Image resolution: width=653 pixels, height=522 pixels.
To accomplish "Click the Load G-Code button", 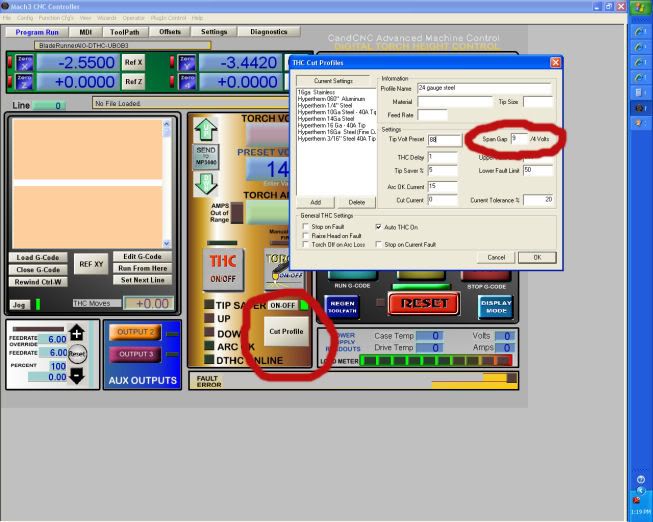I will (38, 257).
